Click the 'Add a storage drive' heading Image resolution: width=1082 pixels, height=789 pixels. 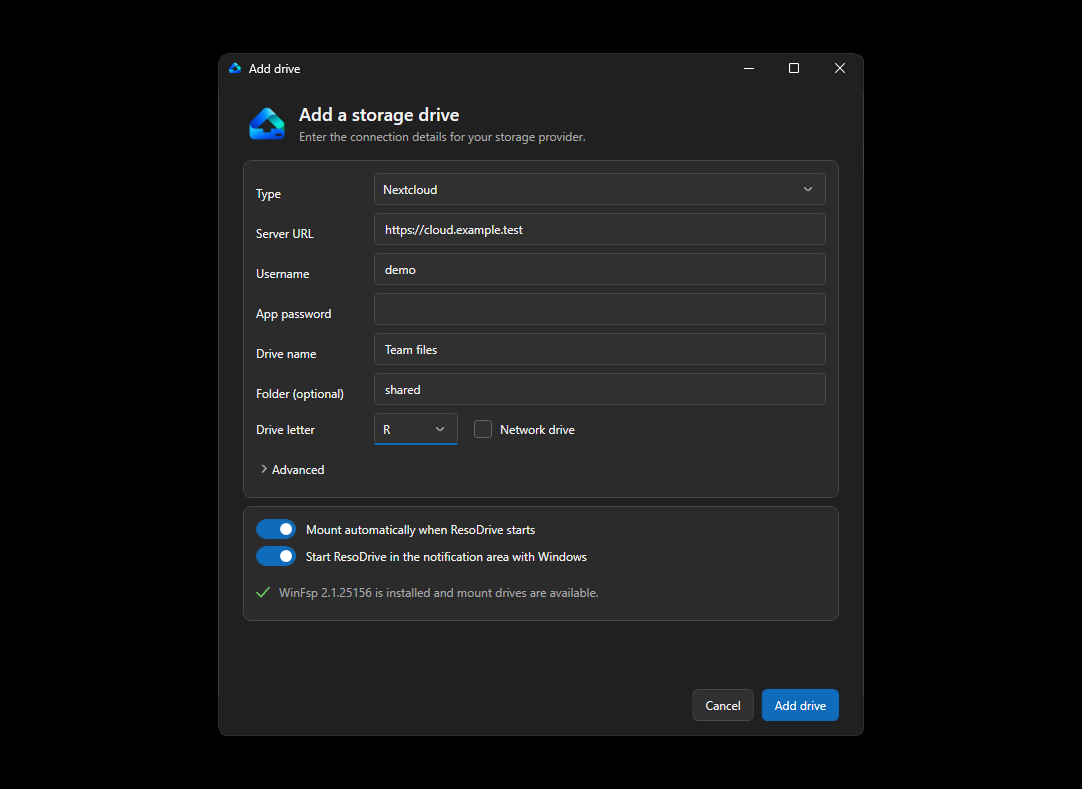pos(379,115)
